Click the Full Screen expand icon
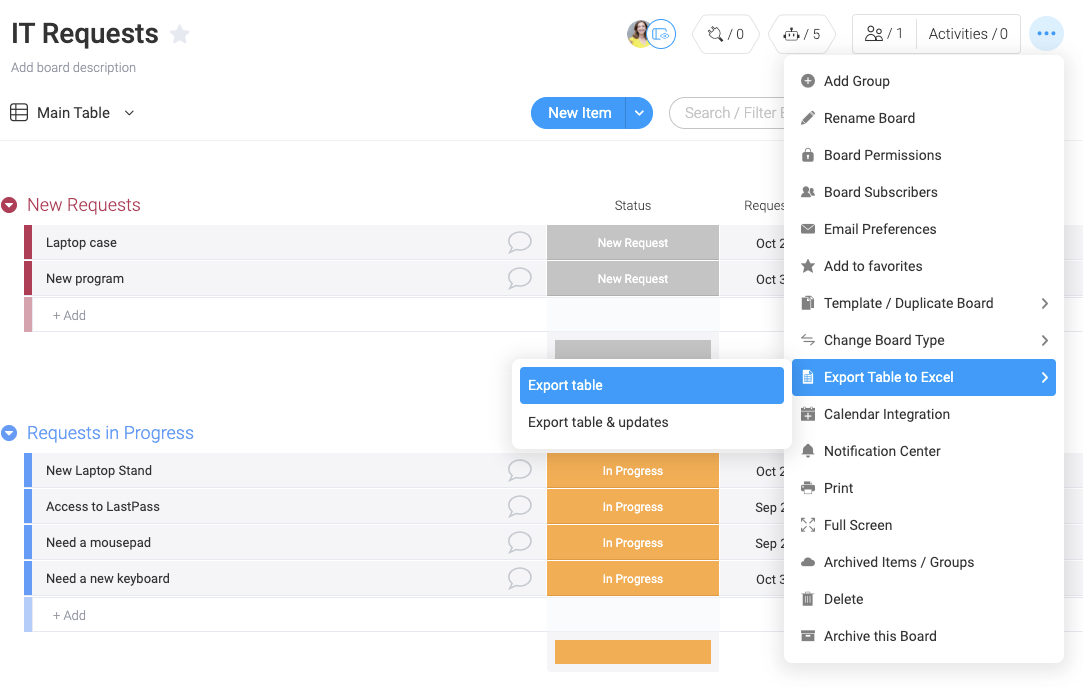The height and width of the screenshot is (688, 1083). [807, 525]
